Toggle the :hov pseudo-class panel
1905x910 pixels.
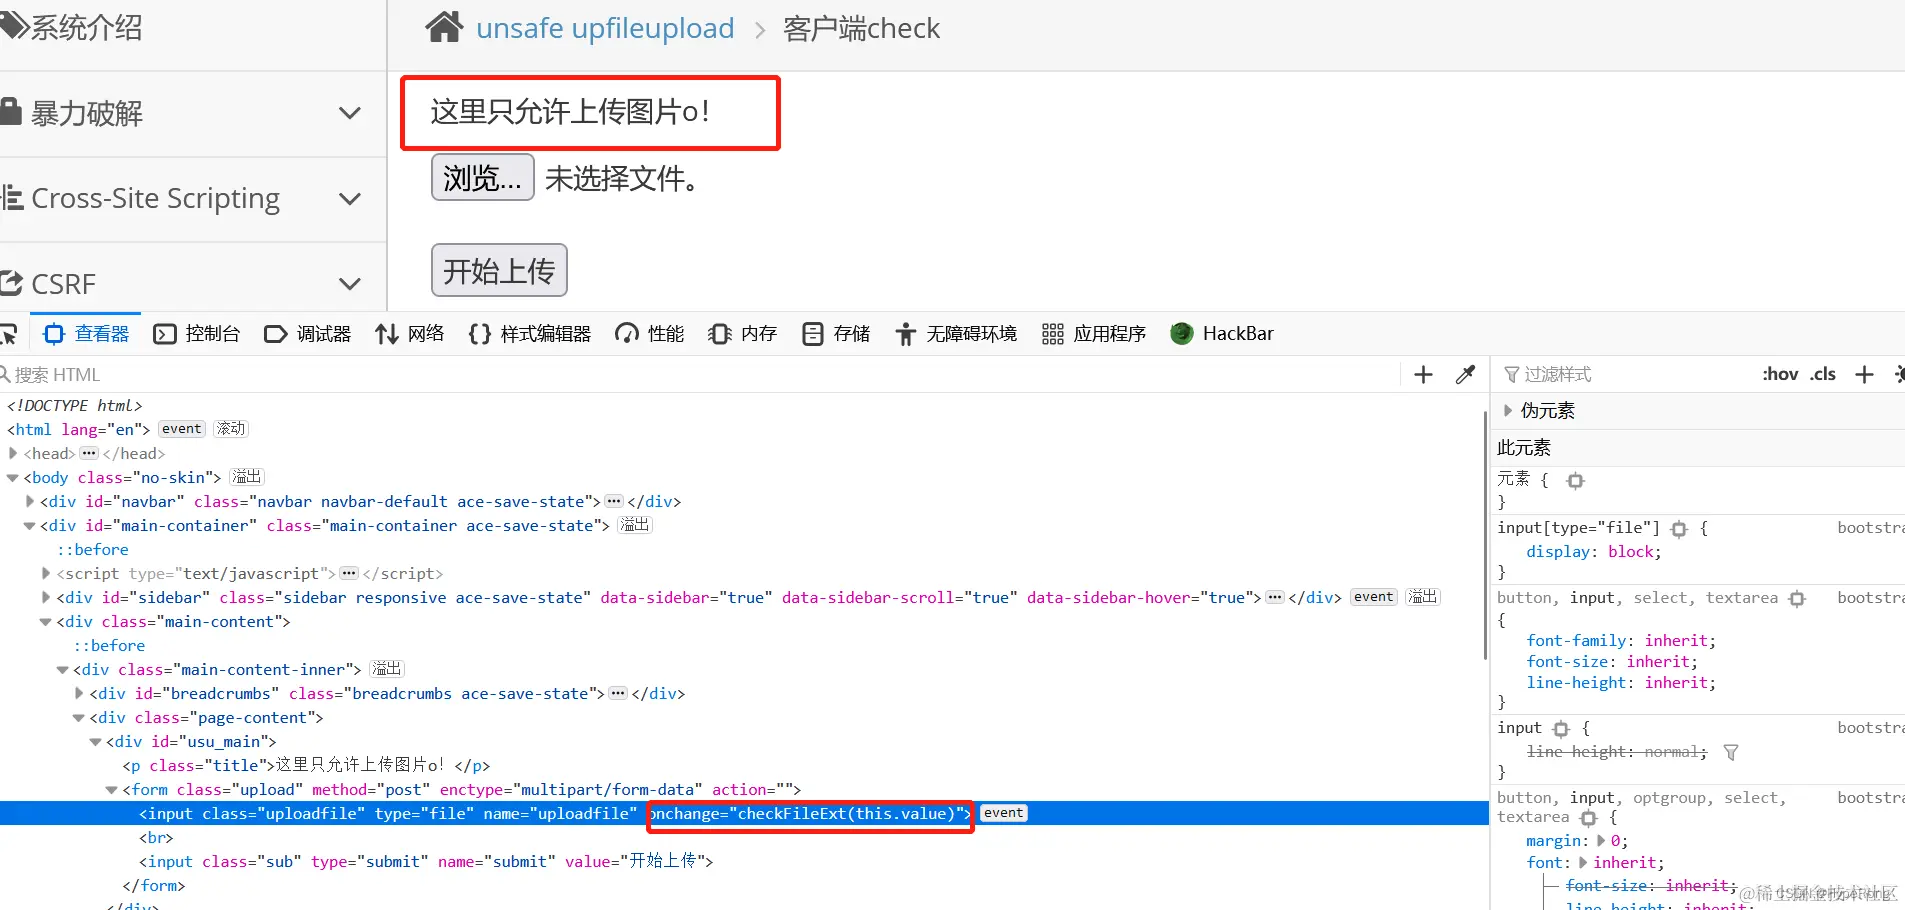coord(1780,375)
